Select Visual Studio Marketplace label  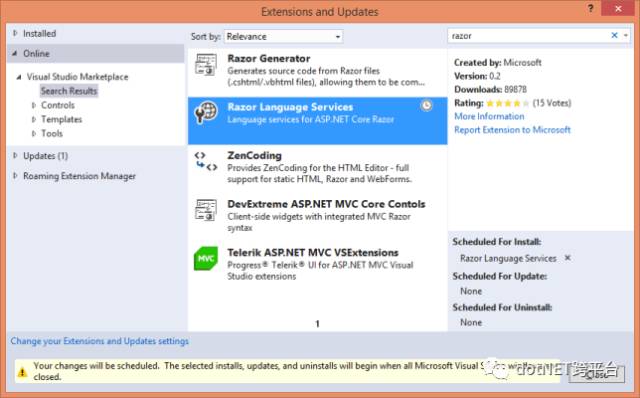78,77
